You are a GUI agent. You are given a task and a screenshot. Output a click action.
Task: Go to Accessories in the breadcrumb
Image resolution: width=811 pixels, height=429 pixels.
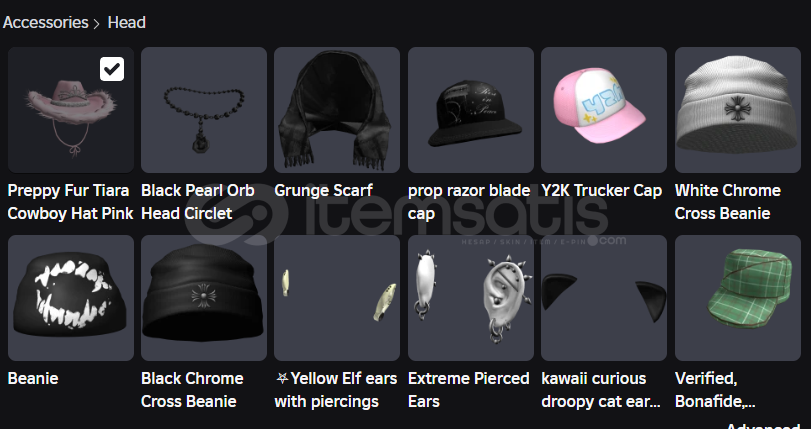point(46,23)
